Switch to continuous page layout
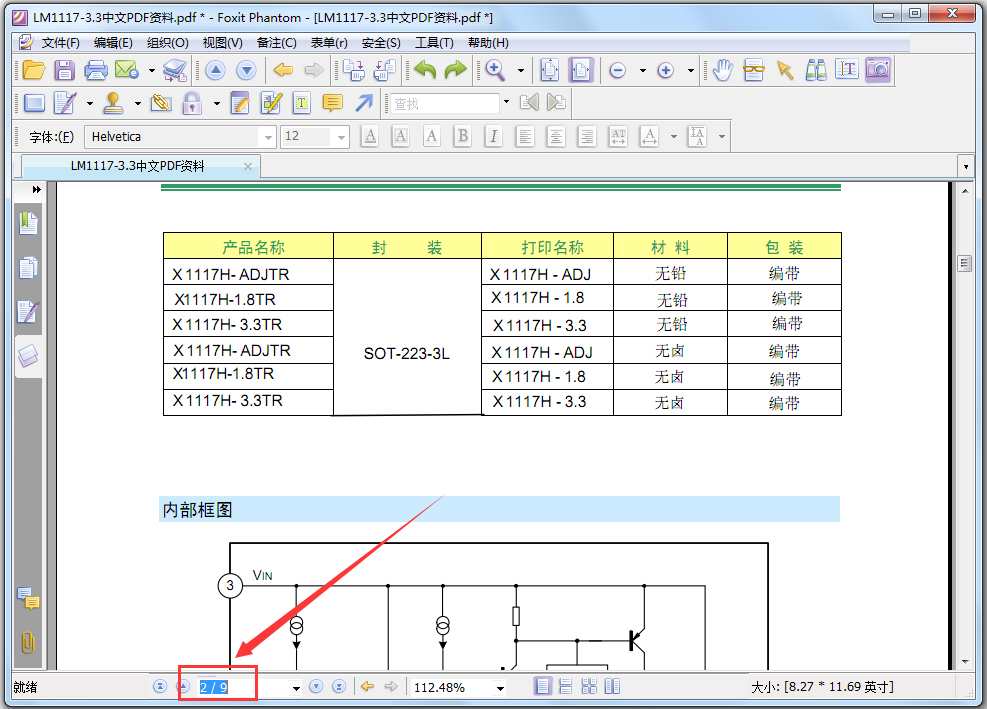This screenshot has height=709, width=987. (x=566, y=686)
